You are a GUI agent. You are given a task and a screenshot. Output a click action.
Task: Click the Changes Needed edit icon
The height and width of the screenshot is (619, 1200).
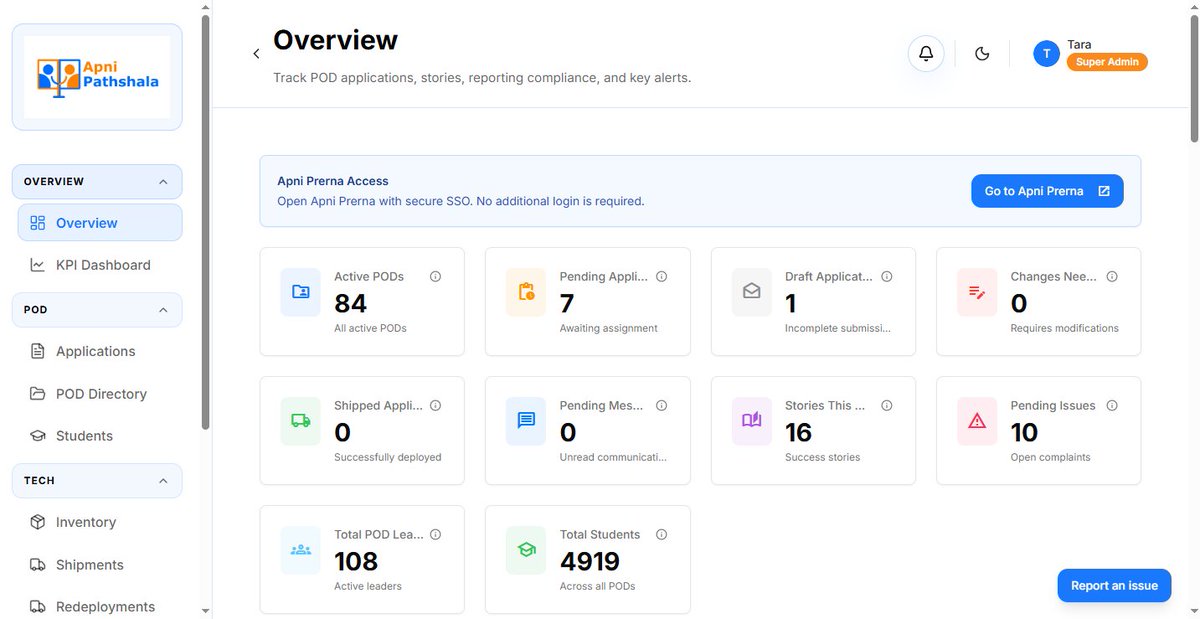977,292
